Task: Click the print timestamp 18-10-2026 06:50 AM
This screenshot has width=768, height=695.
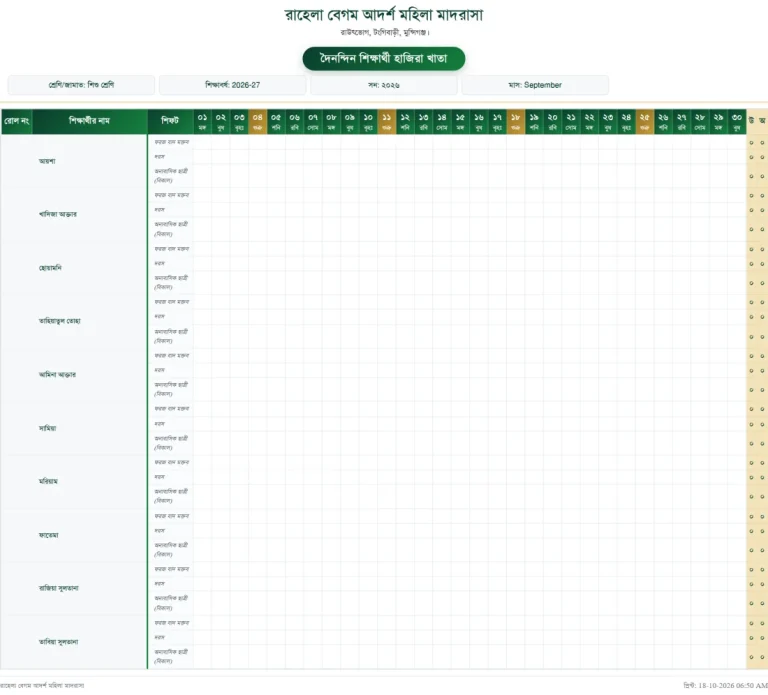Action: coord(726,685)
